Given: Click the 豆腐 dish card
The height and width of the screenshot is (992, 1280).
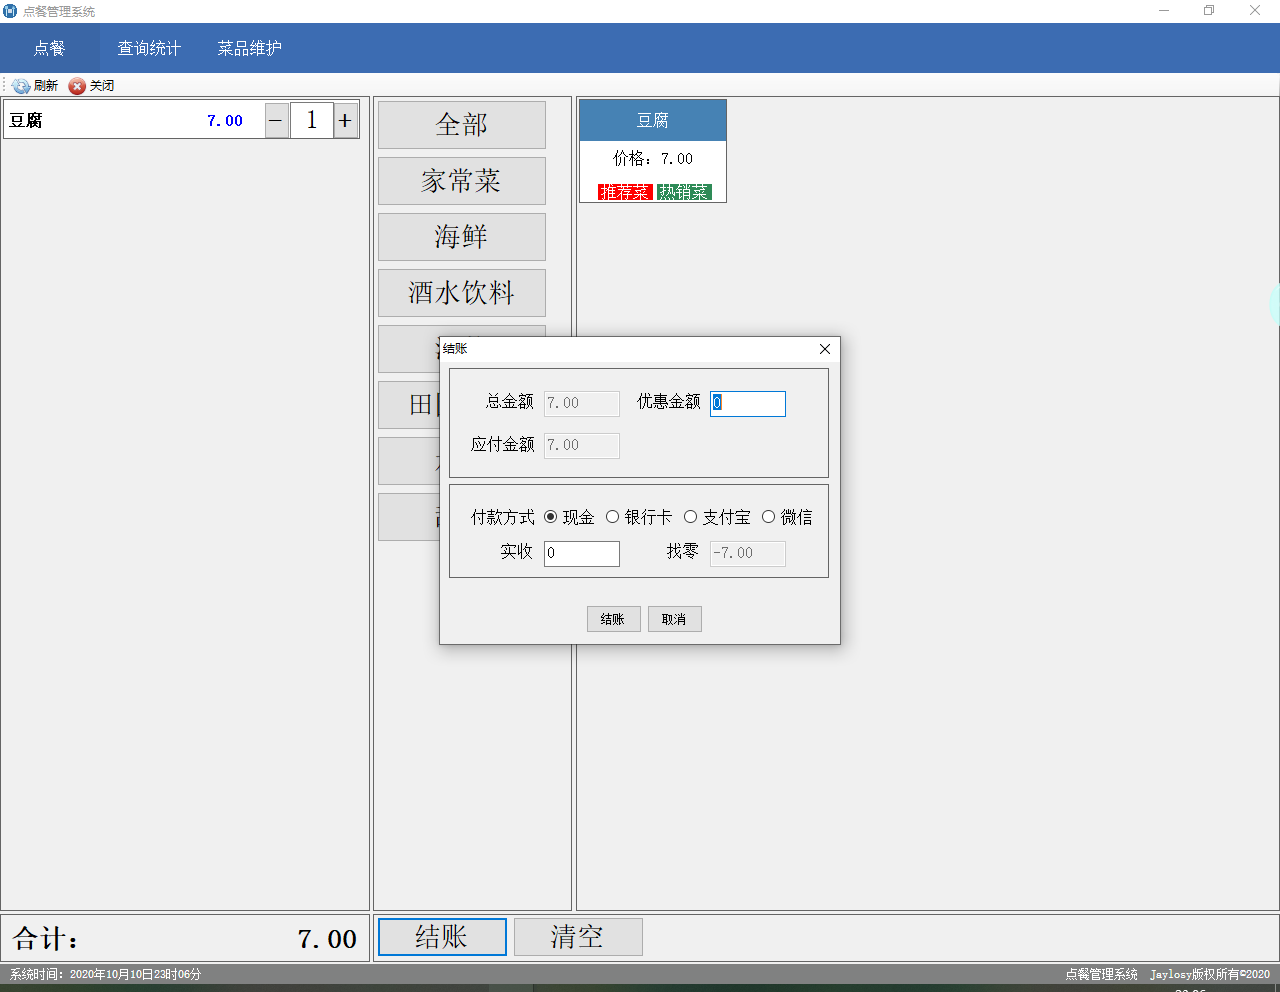Looking at the screenshot, I should coord(653,151).
